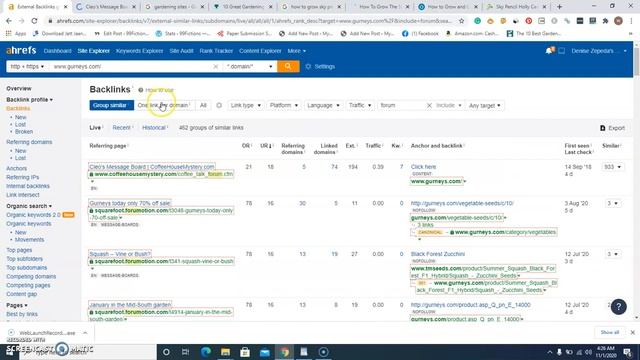Open Content Explorer in top navigation
This screenshot has width=640, height=360.
[260, 51]
